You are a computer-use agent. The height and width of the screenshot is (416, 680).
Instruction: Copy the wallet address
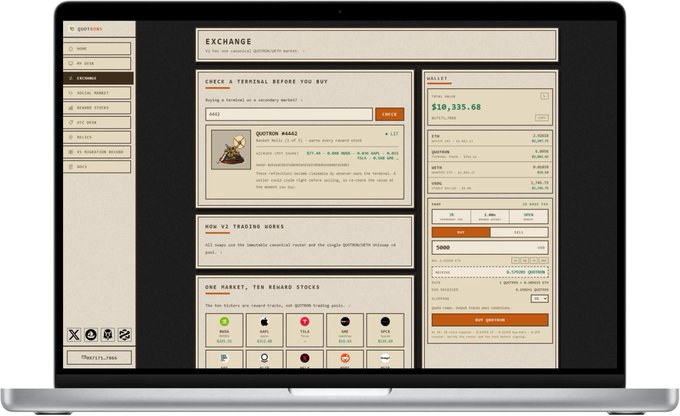542,118
